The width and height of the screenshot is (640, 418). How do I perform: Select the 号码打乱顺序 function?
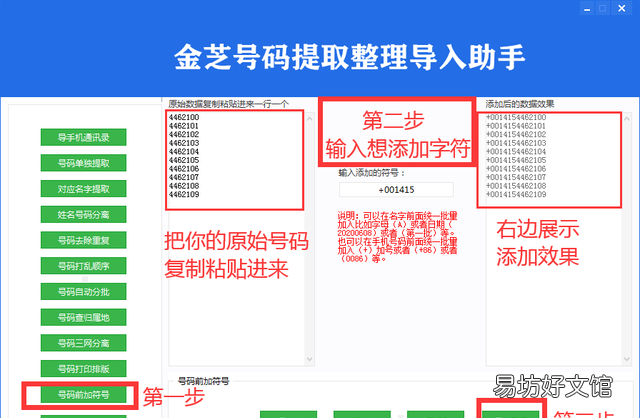click(x=83, y=266)
